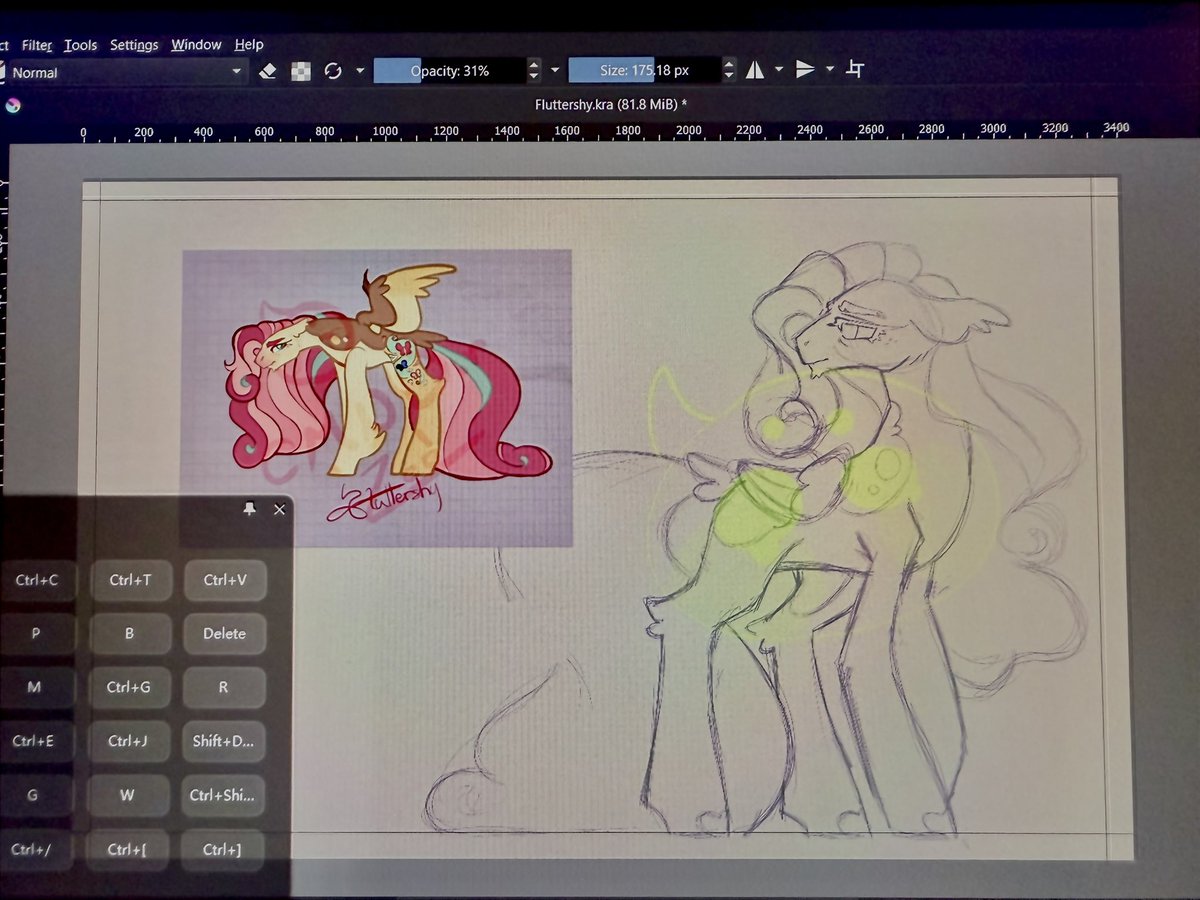Click the B shortcut button
The image size is (1200, 900).
[130, 634]
